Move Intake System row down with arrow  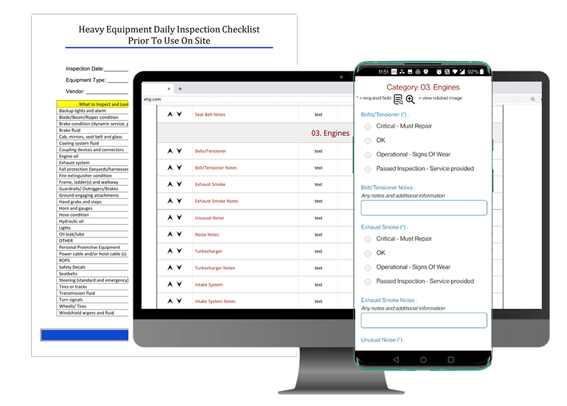tap(179, 284)
